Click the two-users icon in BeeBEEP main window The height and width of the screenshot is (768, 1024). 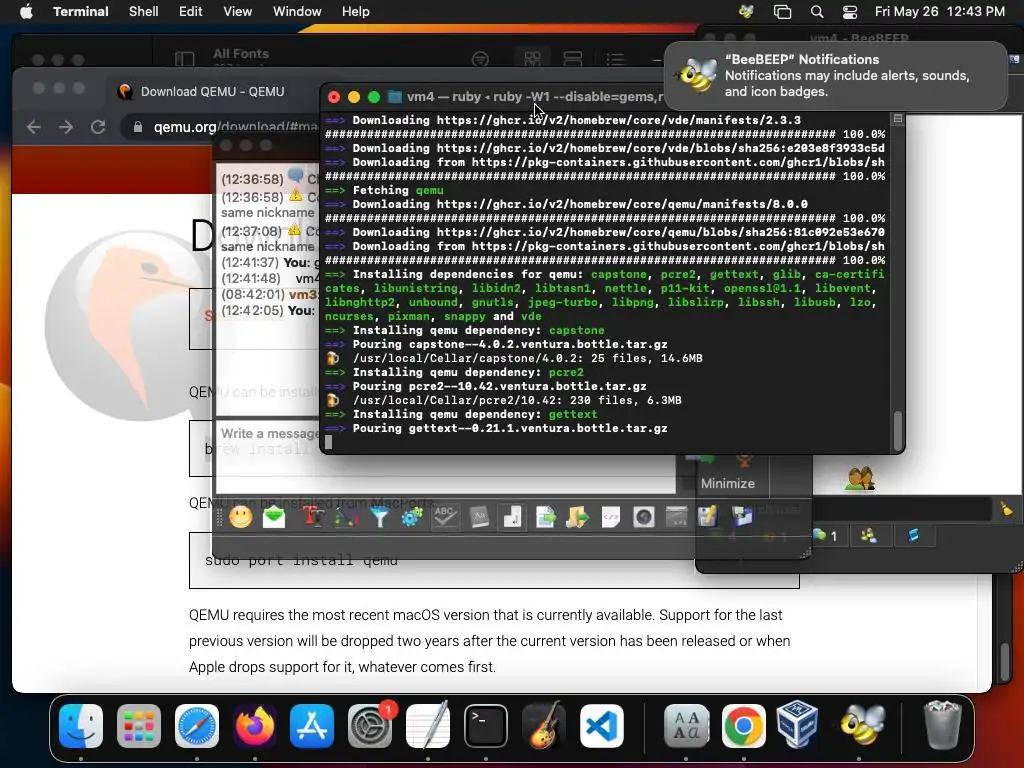click(x=859, y=479)
